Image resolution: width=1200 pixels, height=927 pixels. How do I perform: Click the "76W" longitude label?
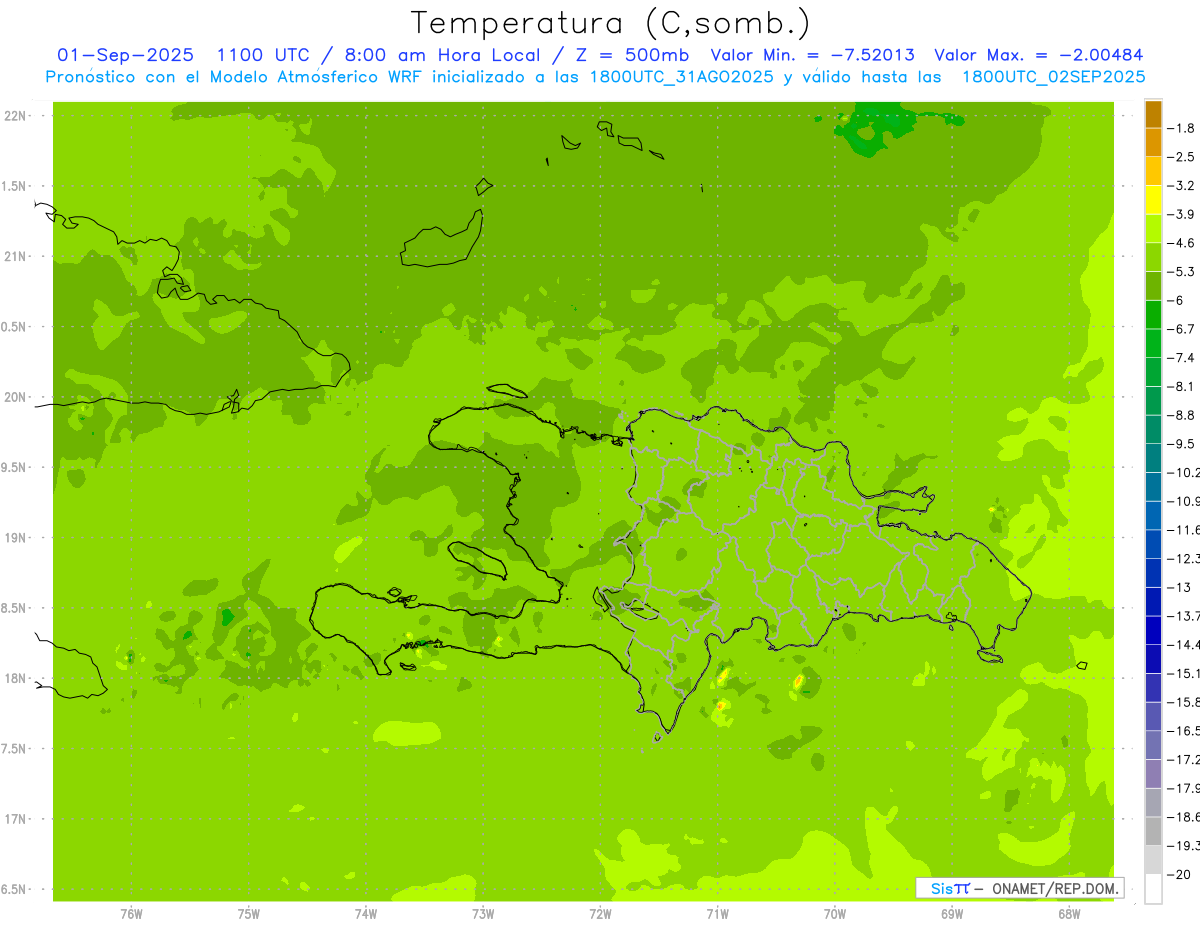pyautogui.click(x=131, y=913)
